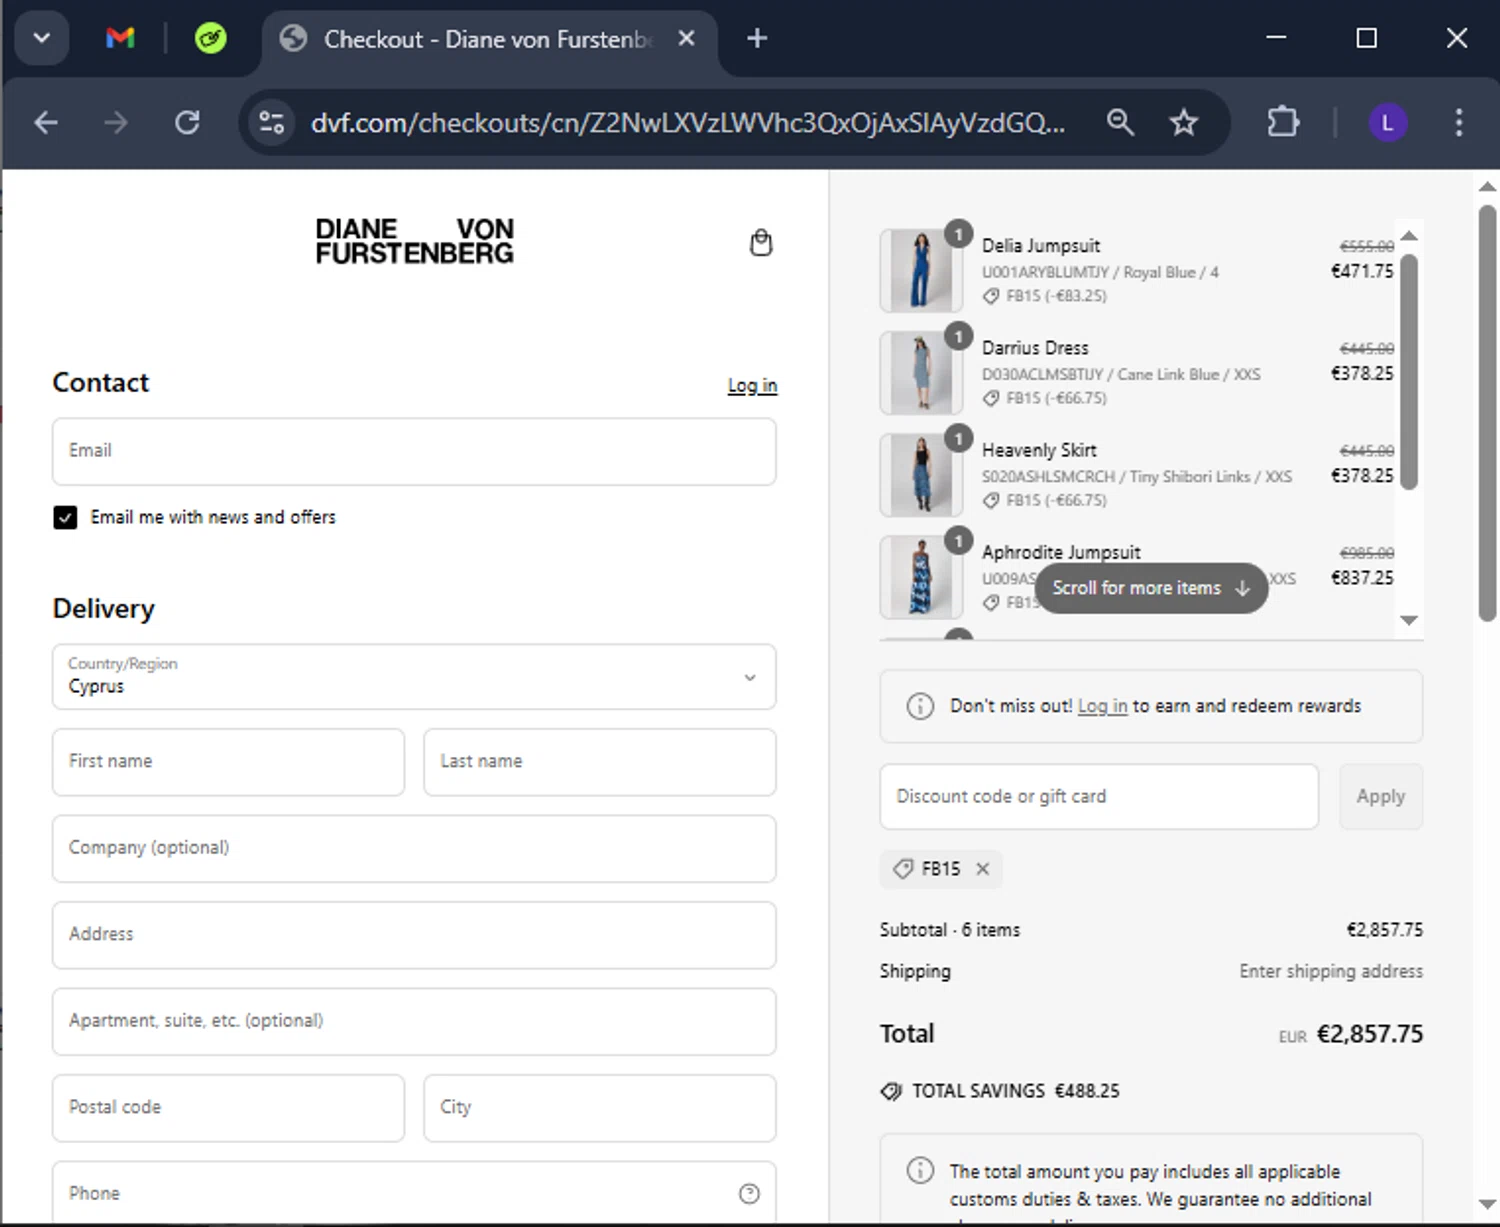This screenshot has height=1227, width=1500.
Task: Open the green pinned tab icon
Action: pyautogui.click(x=210, y=38)
